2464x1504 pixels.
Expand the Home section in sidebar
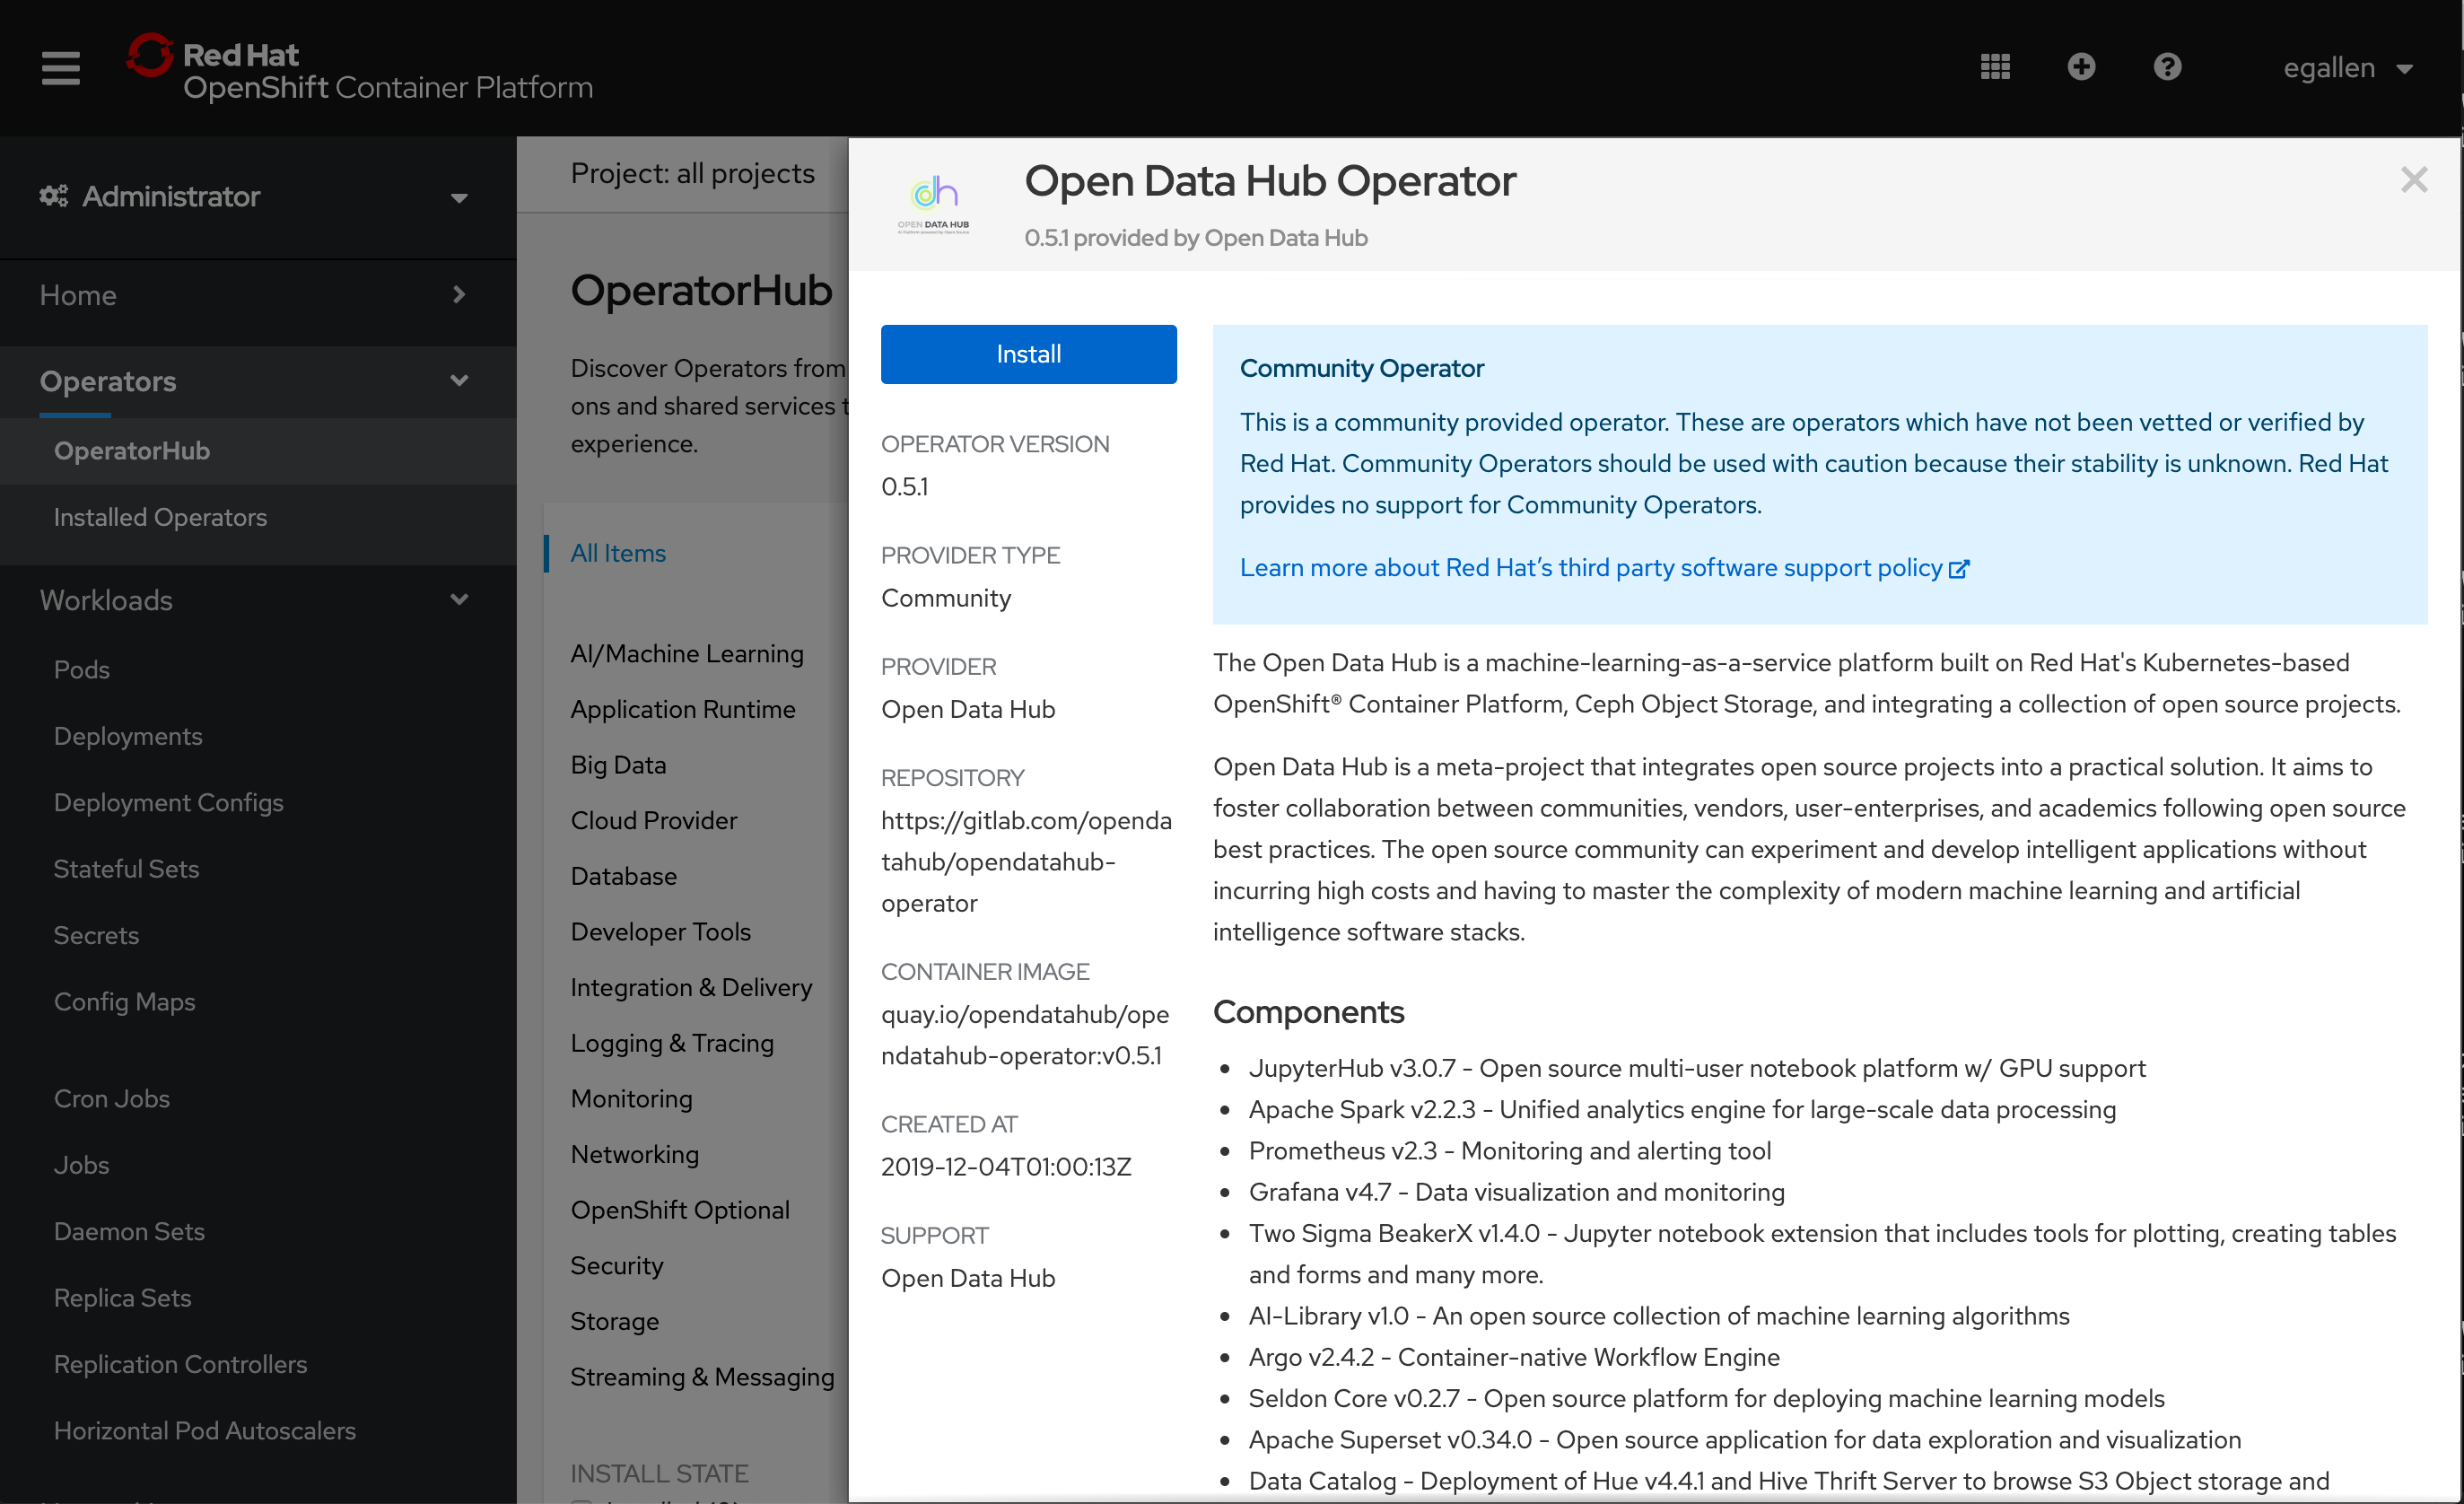tap(458, 294)
